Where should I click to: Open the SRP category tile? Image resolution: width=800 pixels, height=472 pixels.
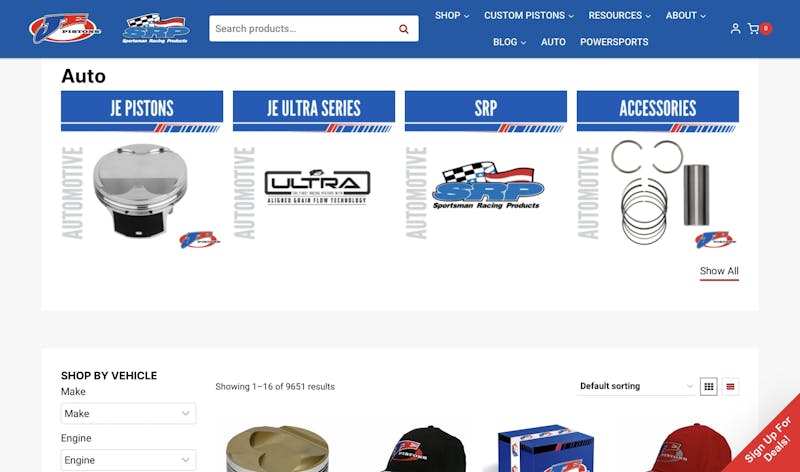point(486,170)
